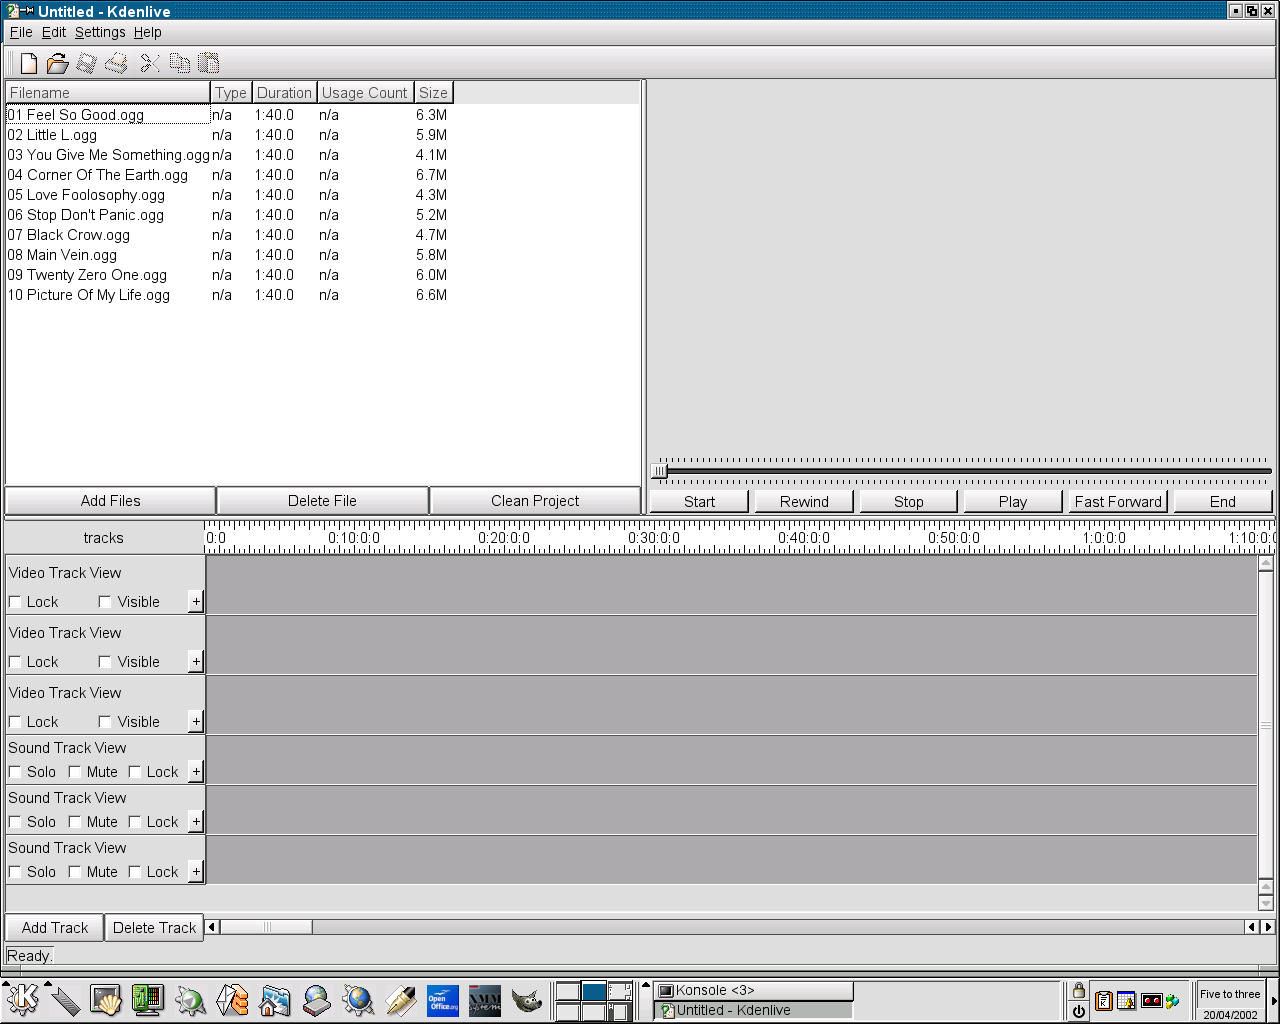The height and width of the screenshot is (1024, 1280).
Task: Enable Lock on the first video track
Action: click(15, 602)
